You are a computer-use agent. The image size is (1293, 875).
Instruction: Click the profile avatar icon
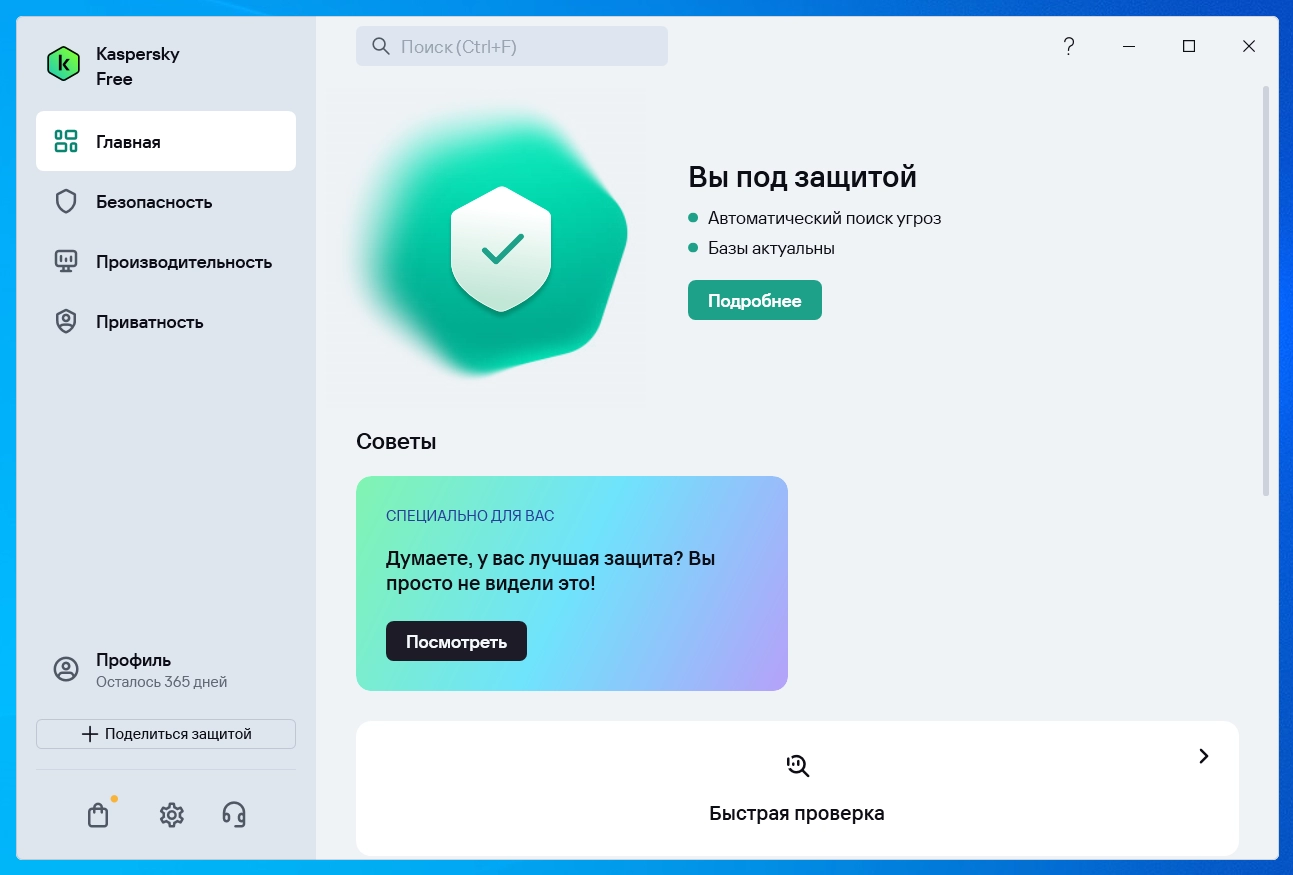pyautogui.click(x=66, y=670)
